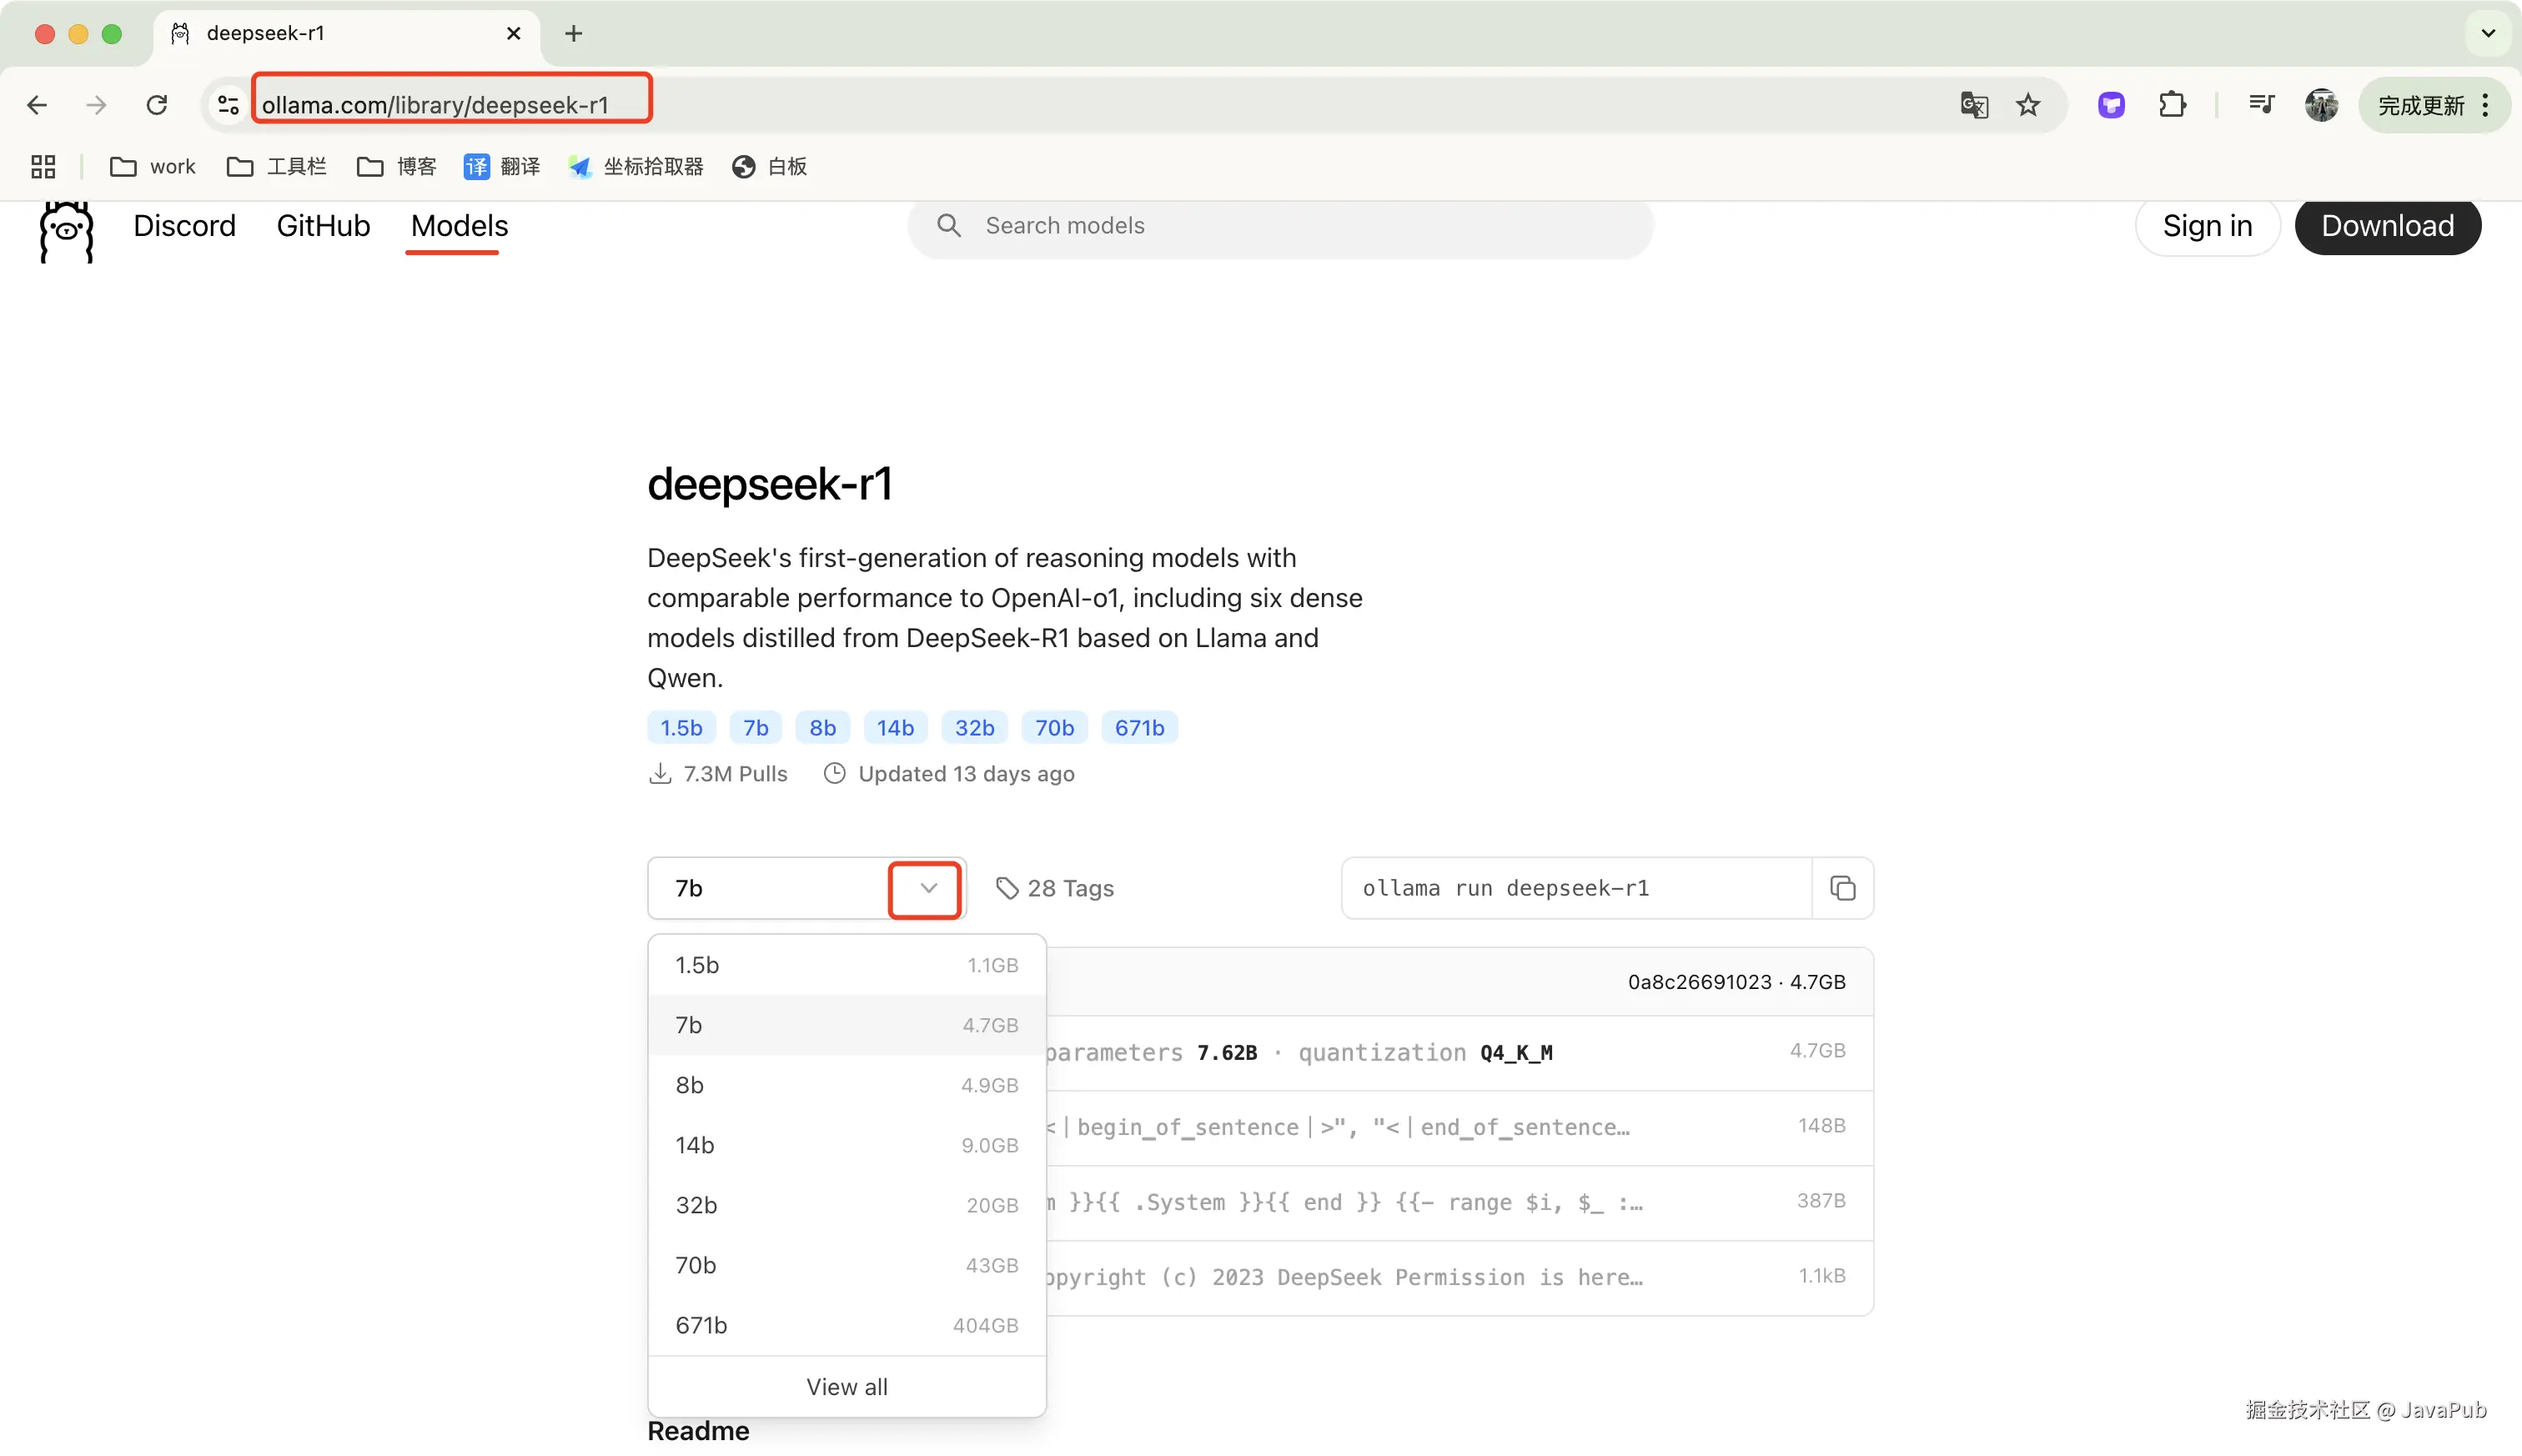
Task: Bookmark this page with the star icon
Action: click(x=2027, y=105)
